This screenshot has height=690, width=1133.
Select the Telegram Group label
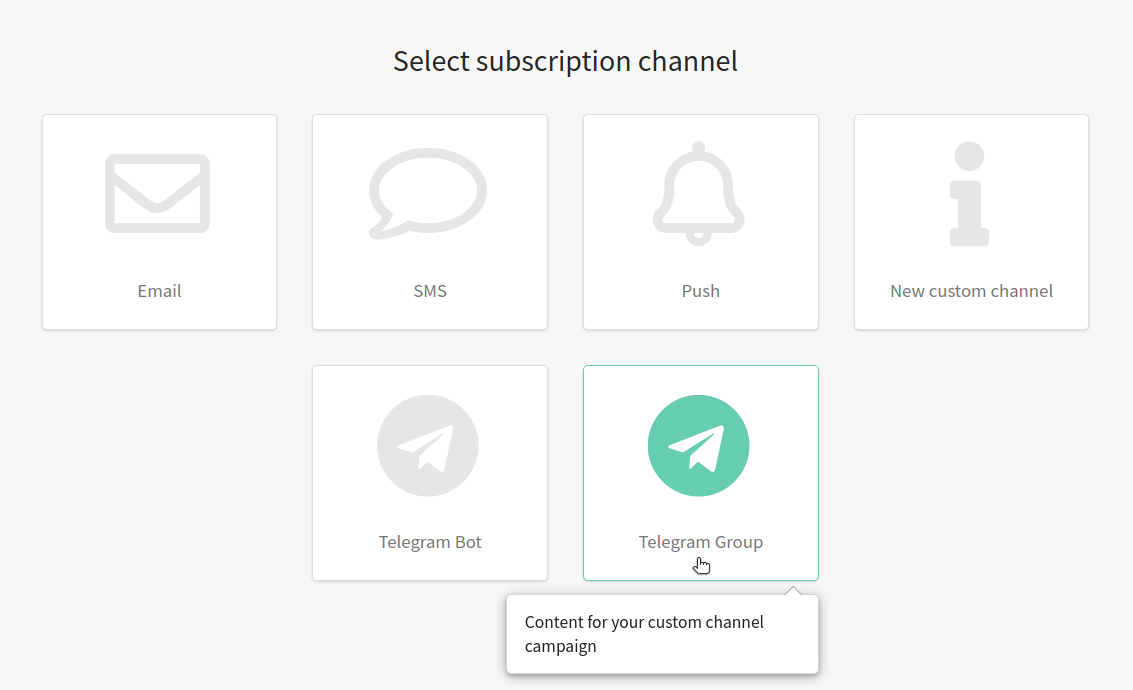point(701,542)
